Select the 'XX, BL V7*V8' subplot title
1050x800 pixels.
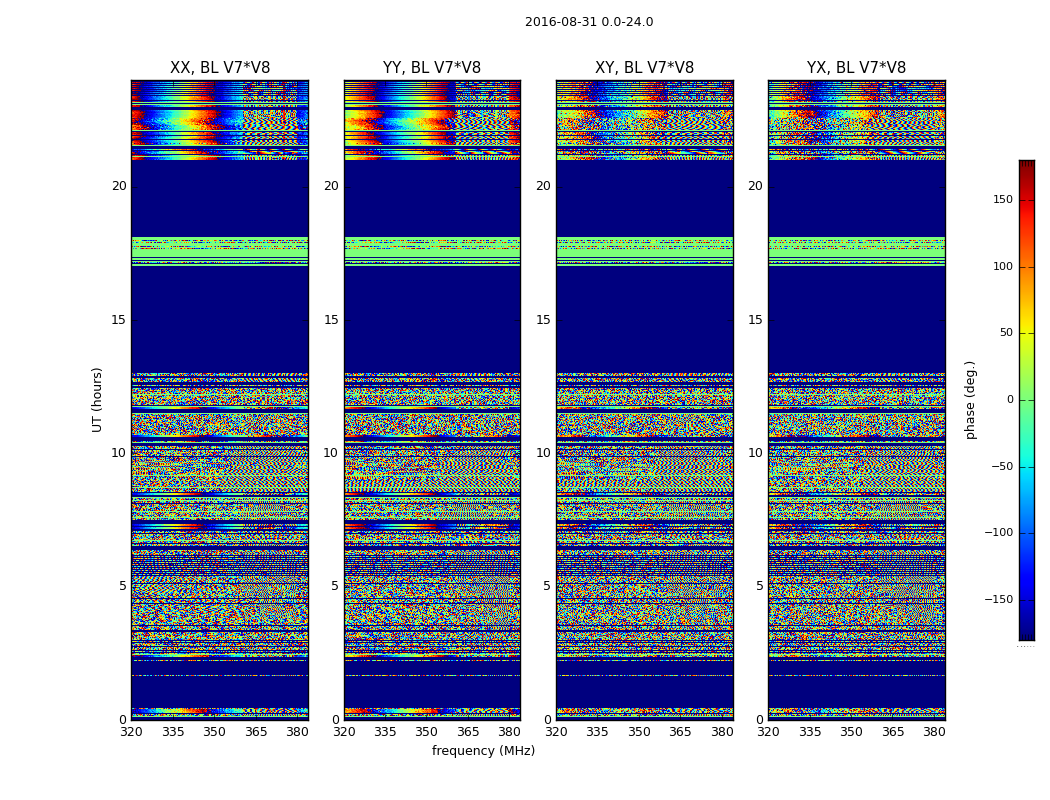(220, 68)
